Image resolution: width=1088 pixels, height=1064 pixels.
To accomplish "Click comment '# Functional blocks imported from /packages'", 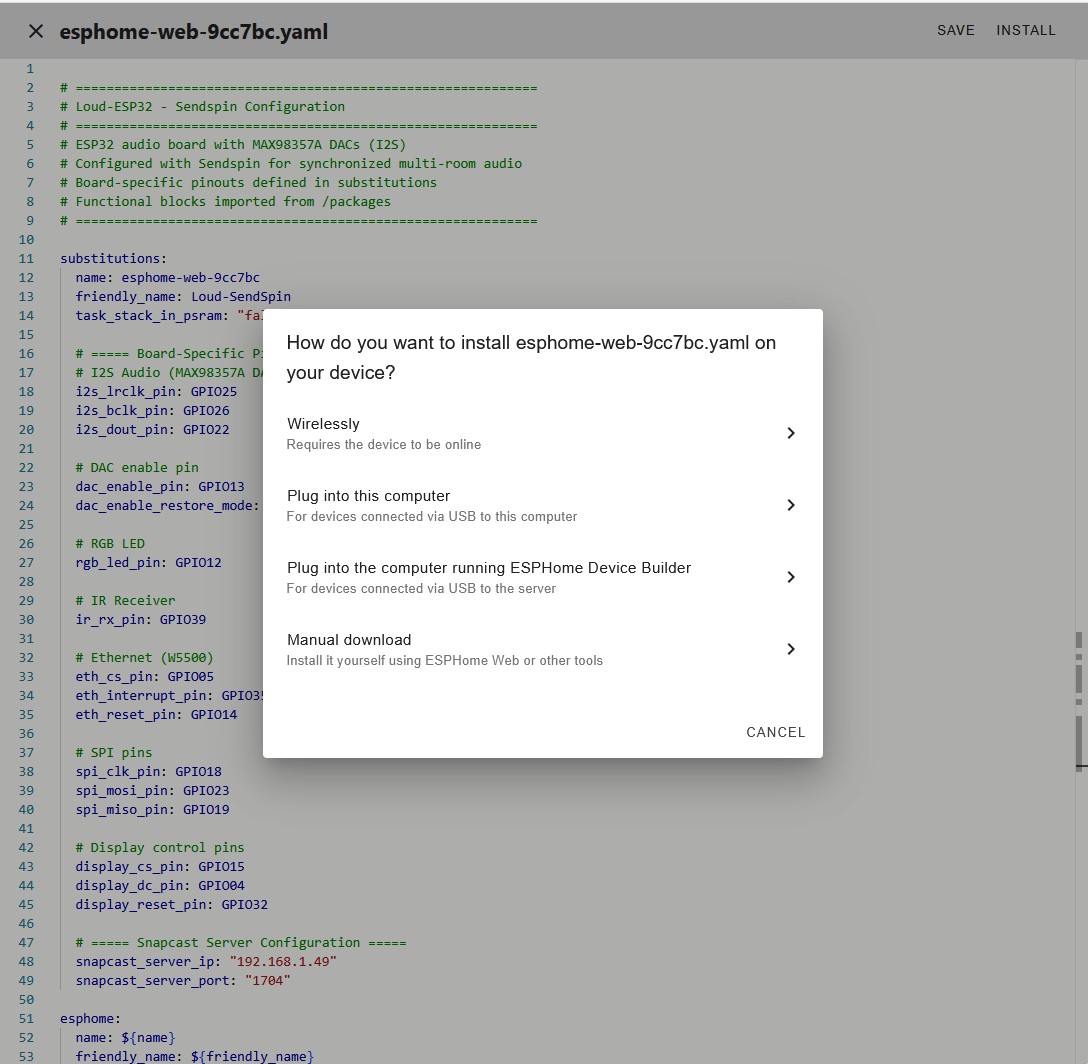I will point(226,201).
